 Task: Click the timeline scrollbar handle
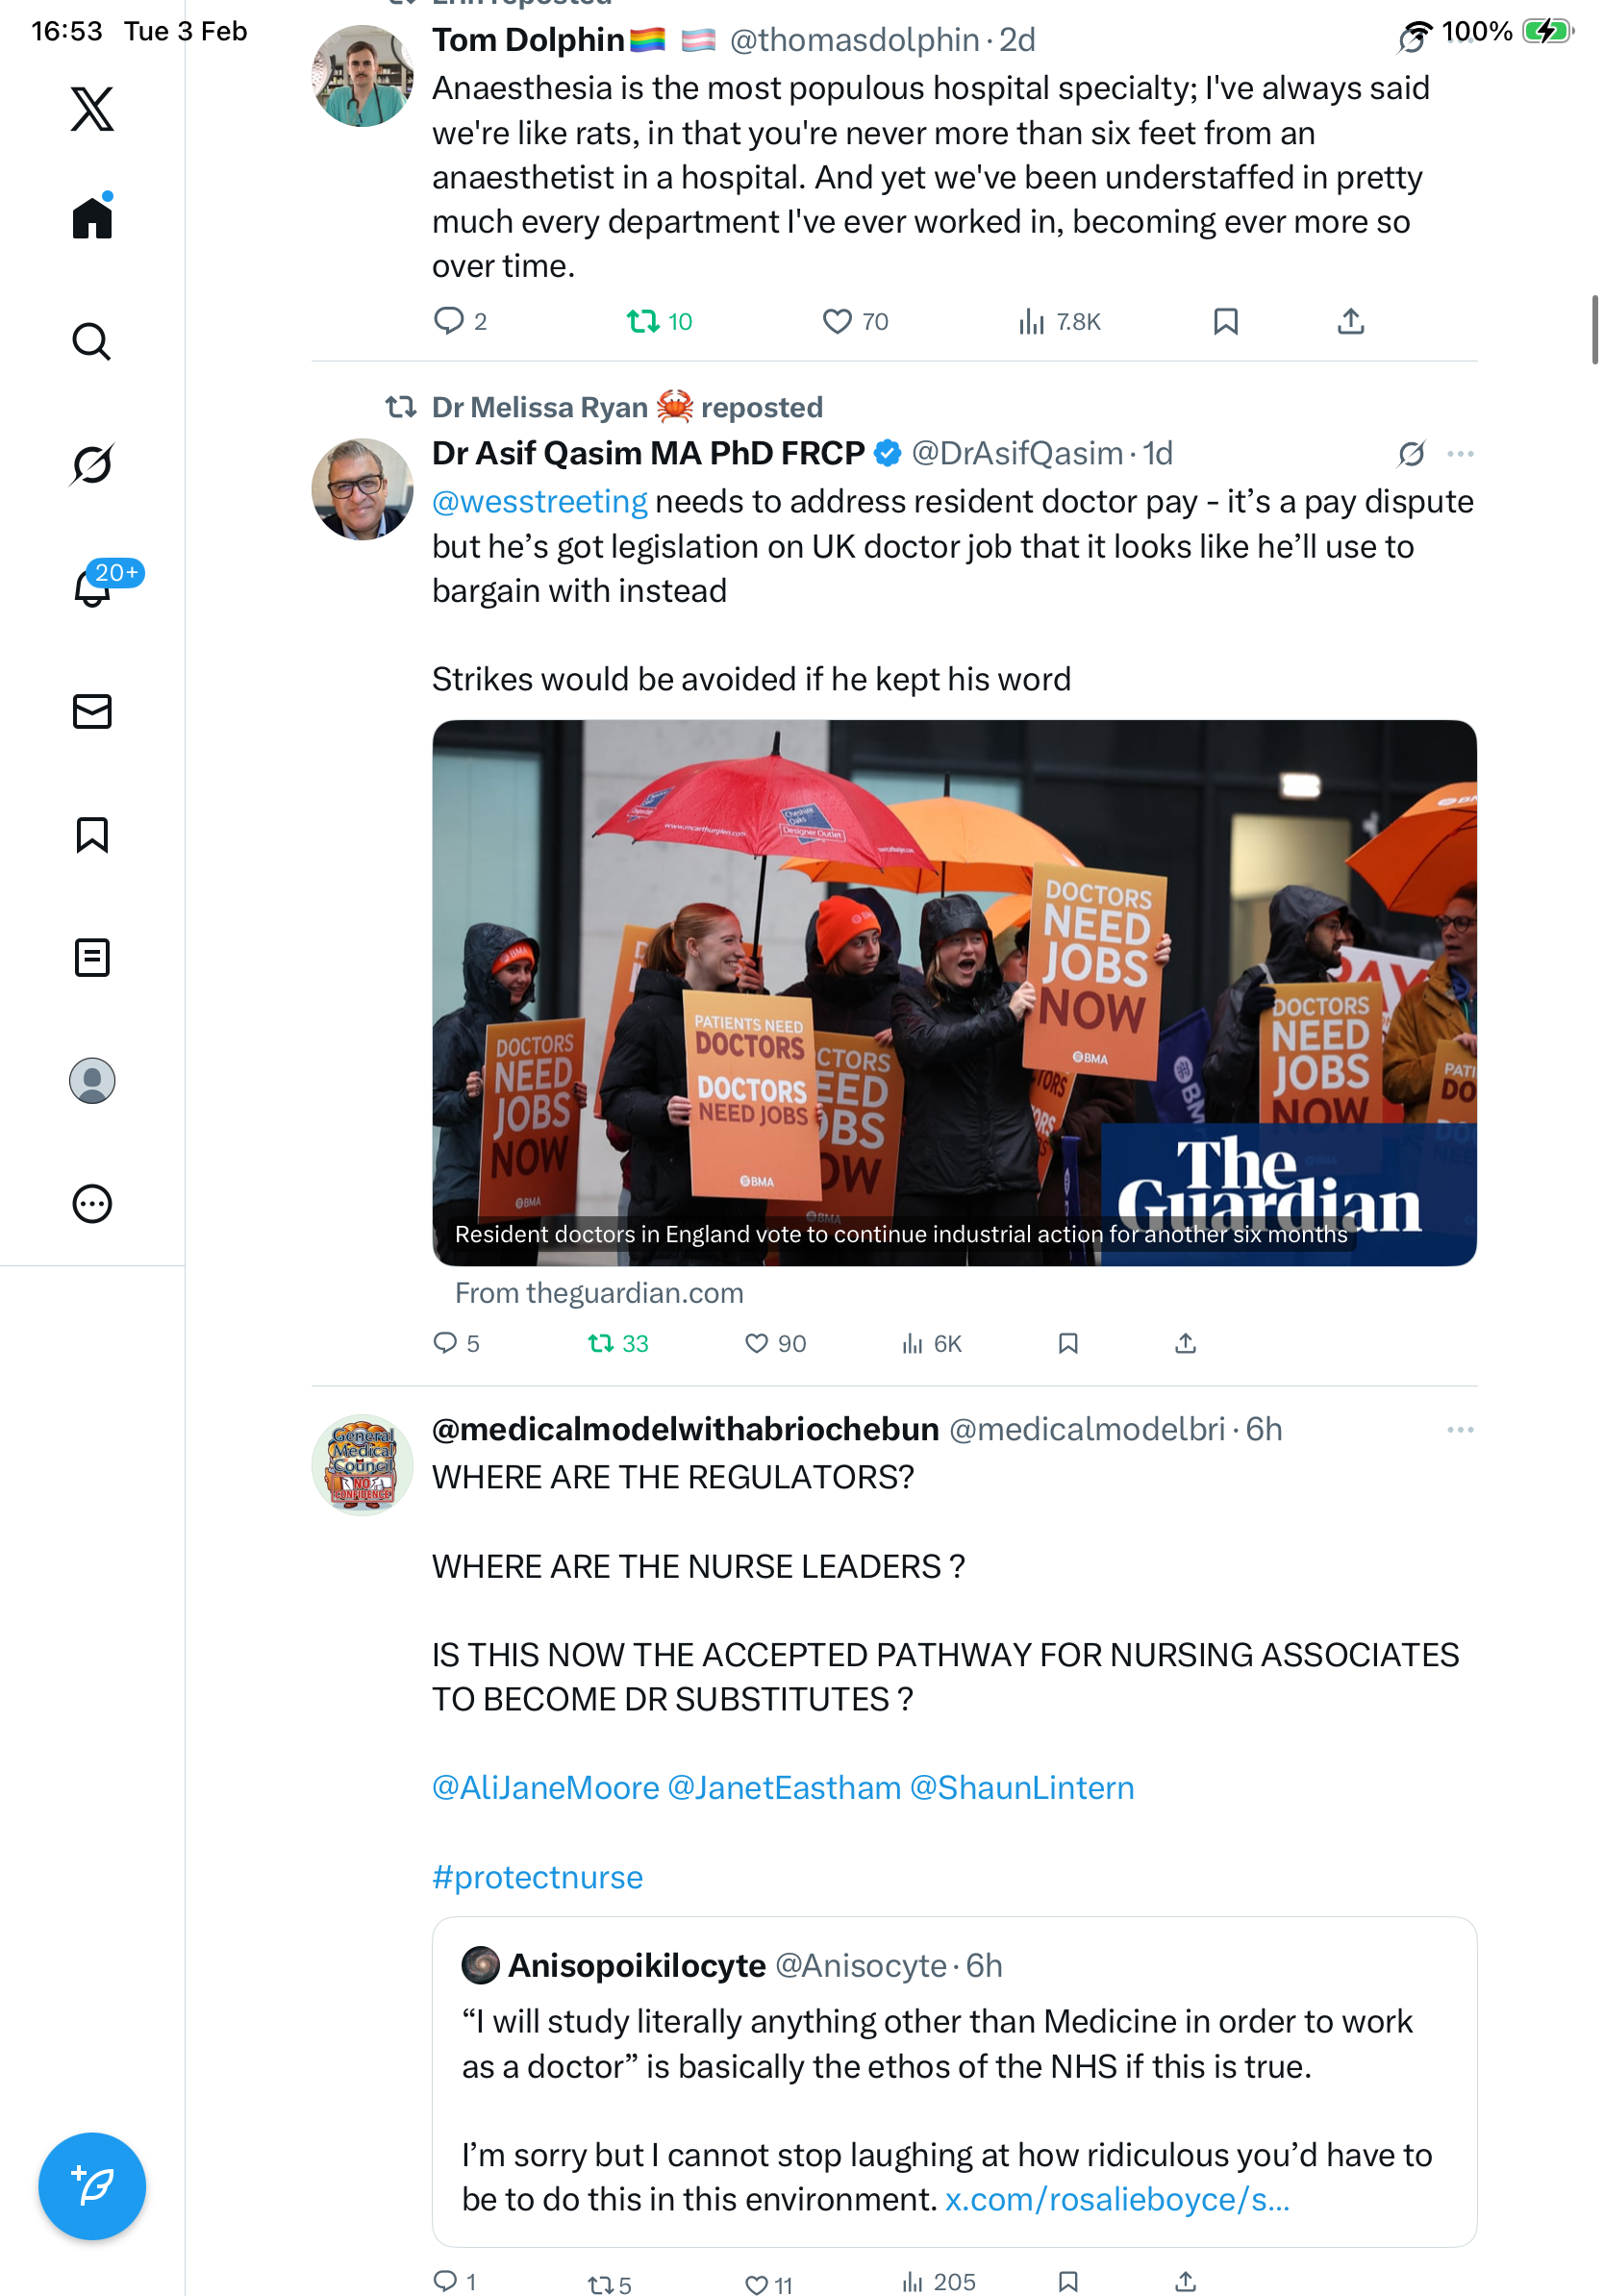pos(1594,330)
